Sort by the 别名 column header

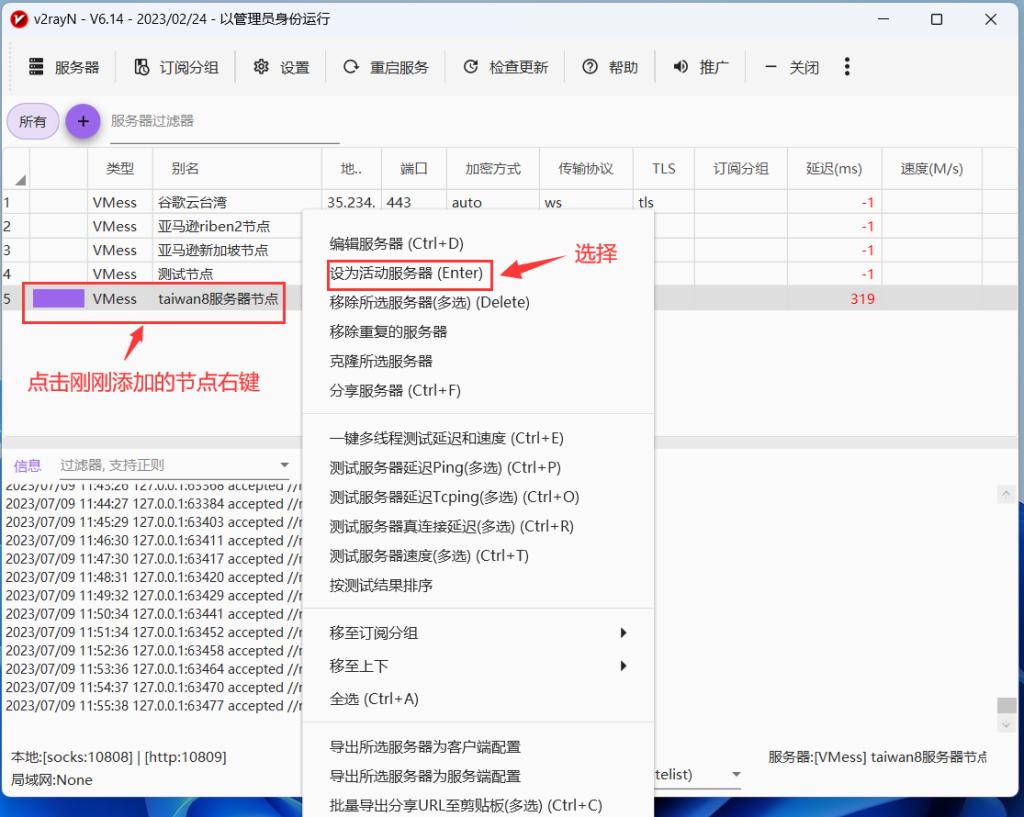pyautogui.click(x=237, y=168)
